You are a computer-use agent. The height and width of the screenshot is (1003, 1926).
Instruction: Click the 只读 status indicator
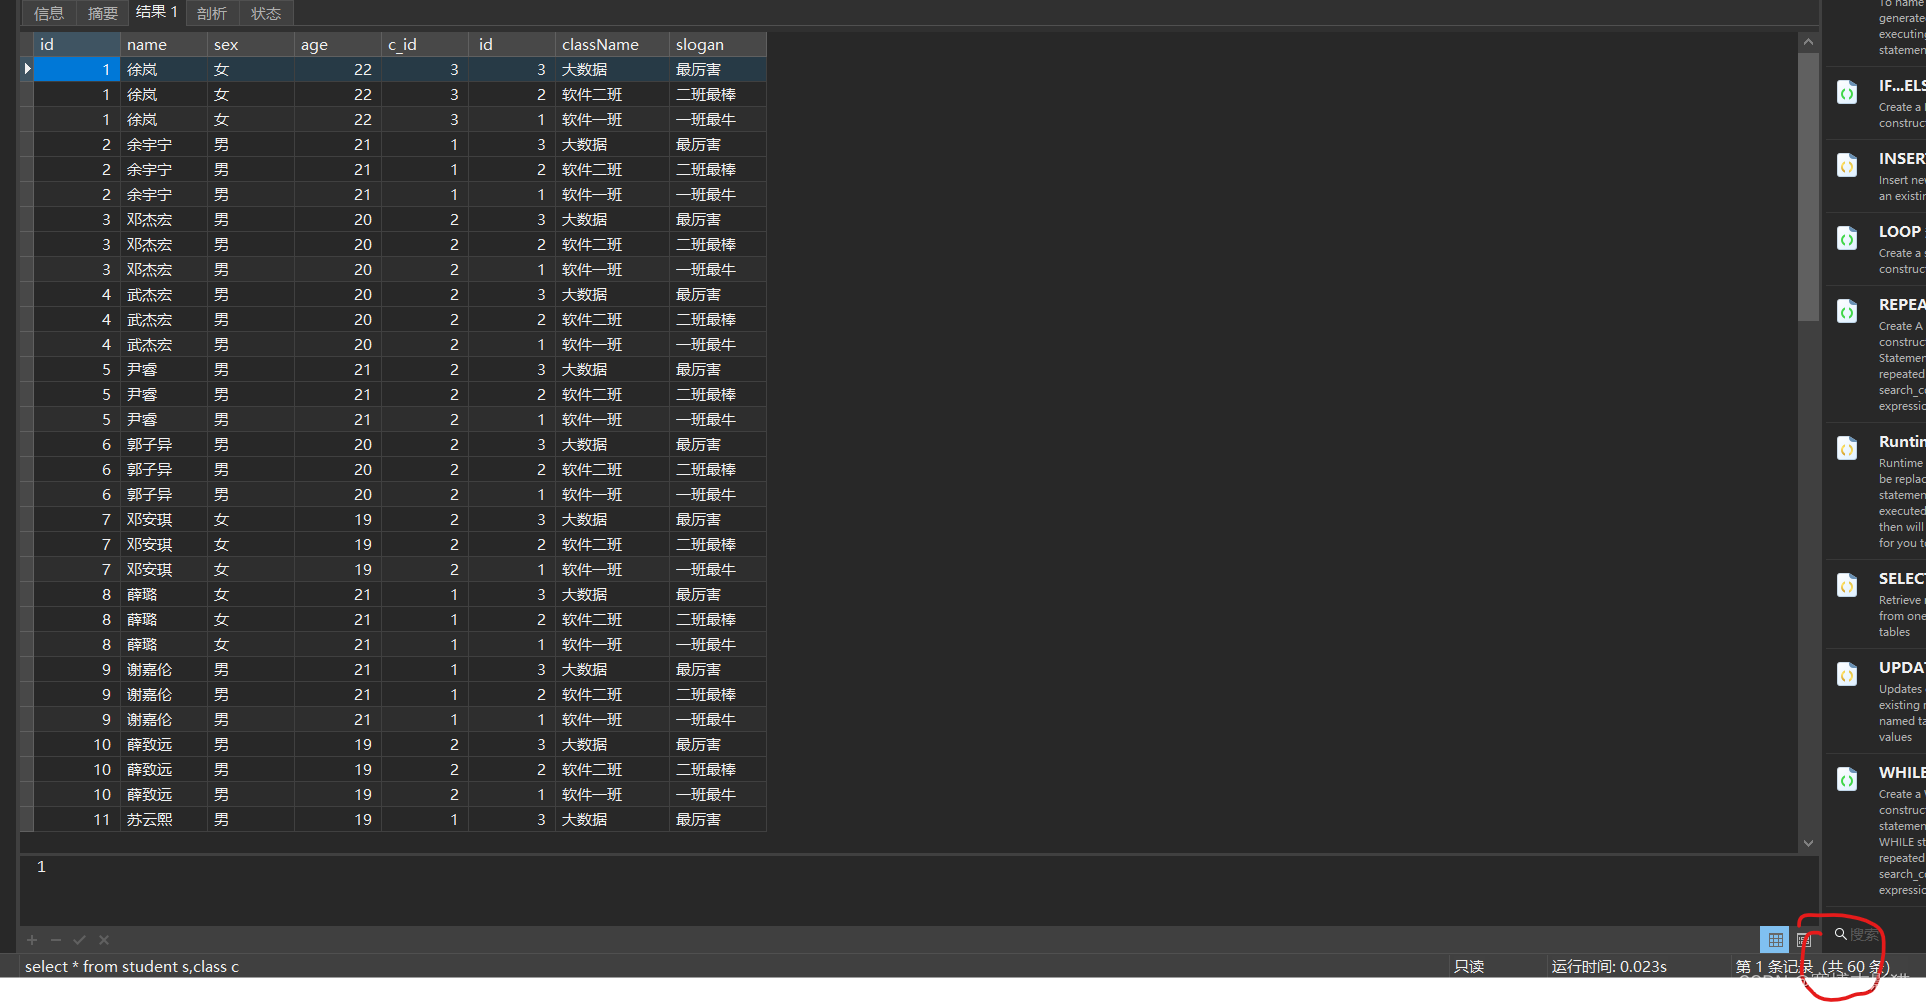[1469, 966]
